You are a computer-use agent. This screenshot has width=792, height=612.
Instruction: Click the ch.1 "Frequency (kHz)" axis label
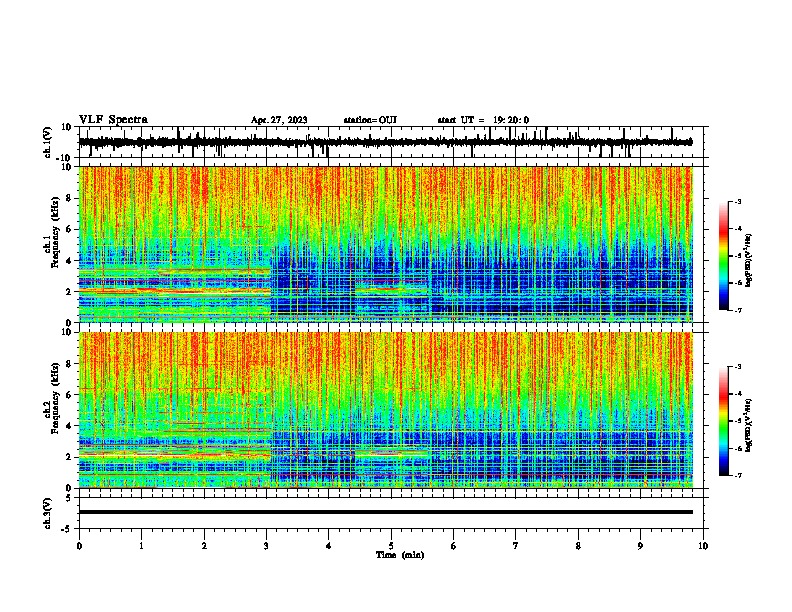(56, 232)
